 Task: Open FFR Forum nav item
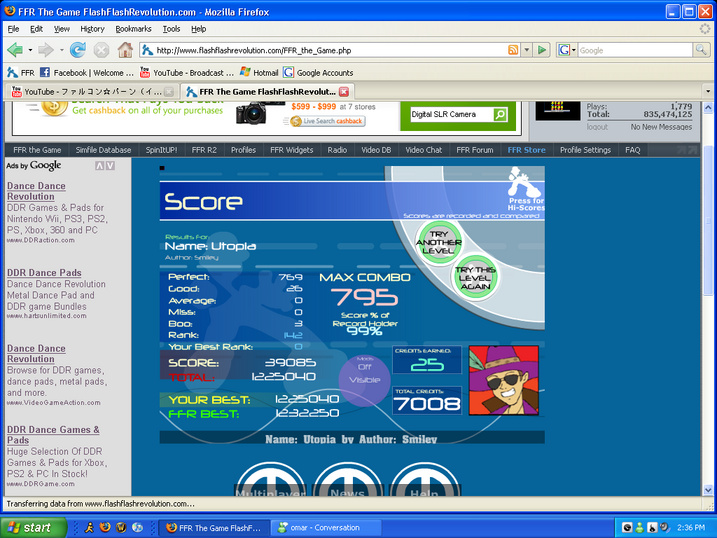point(475,150)
